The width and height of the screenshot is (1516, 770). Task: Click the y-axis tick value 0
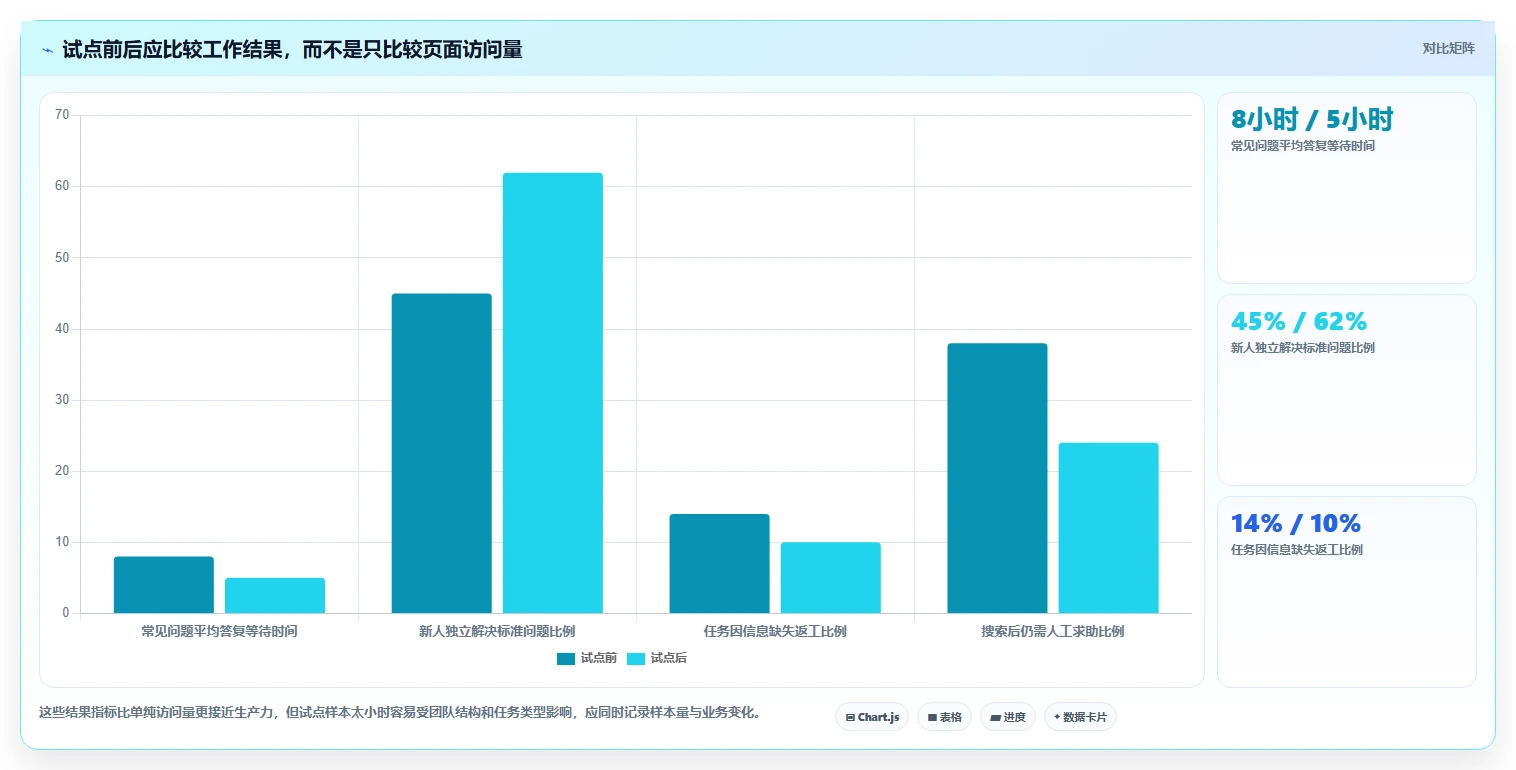click(66, 613)
